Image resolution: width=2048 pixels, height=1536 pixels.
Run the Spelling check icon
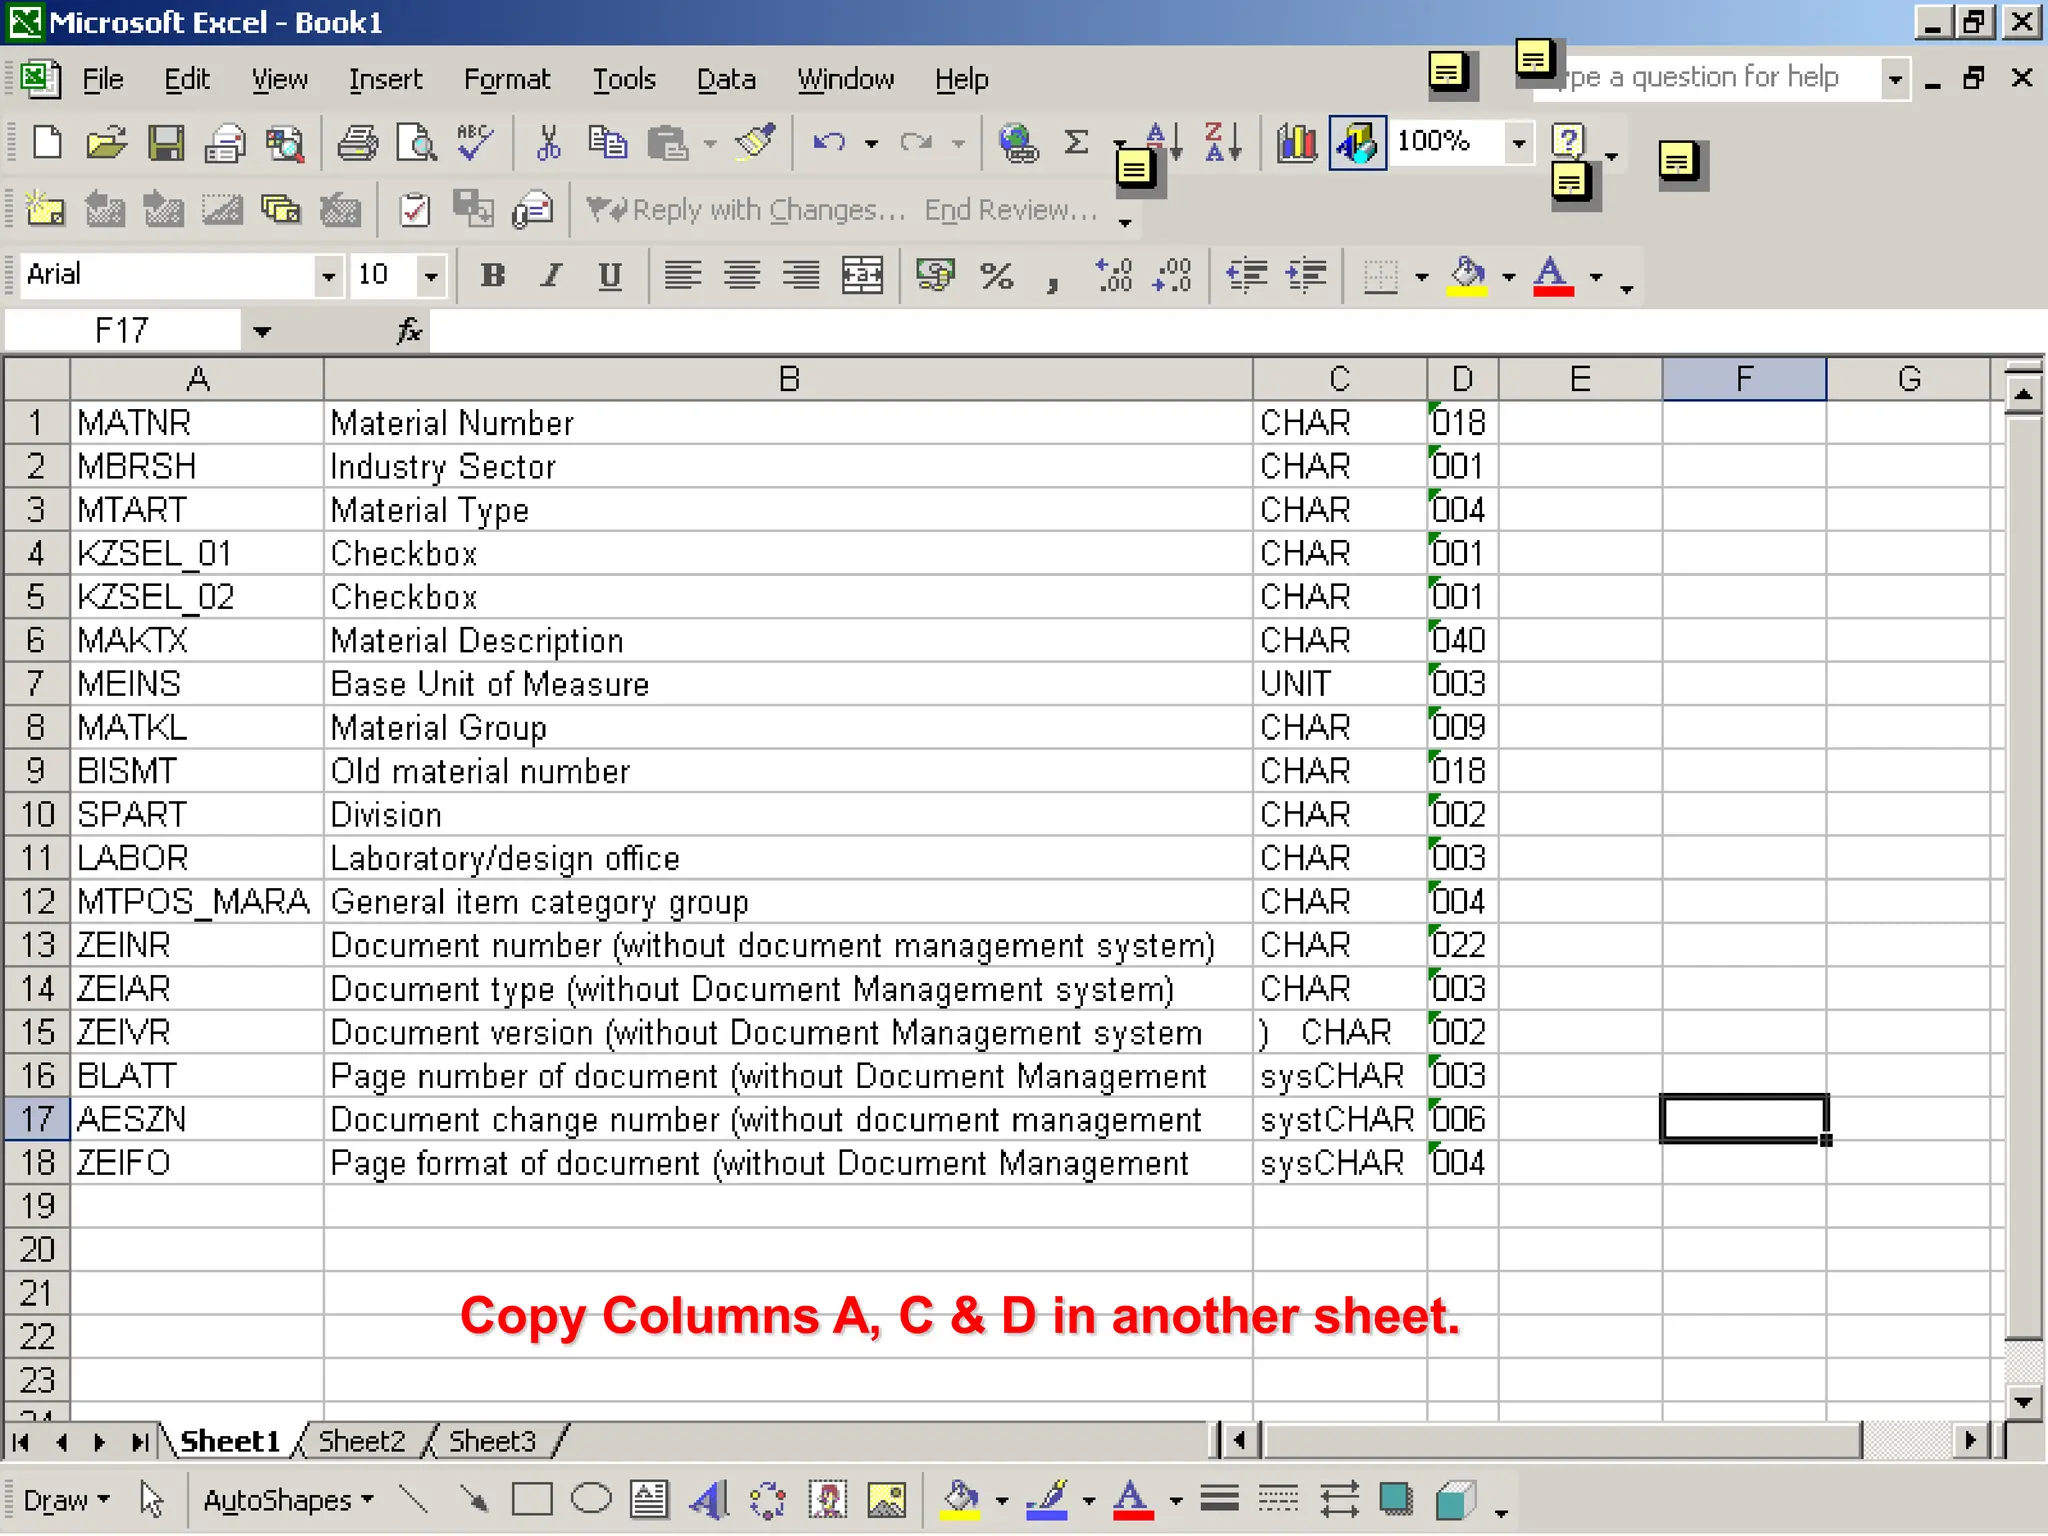point(475,143)
